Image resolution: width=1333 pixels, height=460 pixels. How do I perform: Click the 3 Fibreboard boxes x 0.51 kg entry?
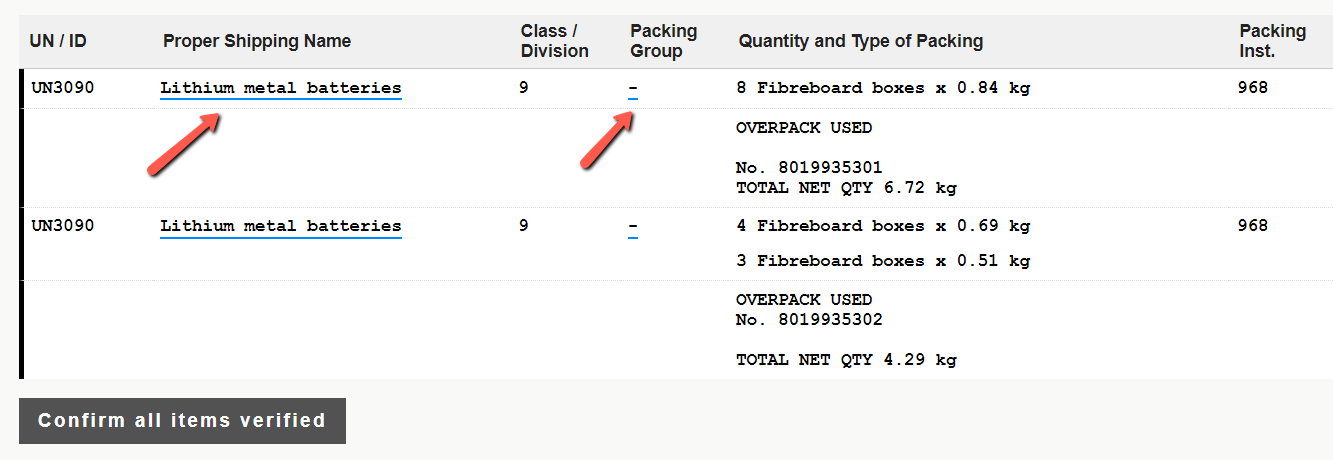(883, 261)
